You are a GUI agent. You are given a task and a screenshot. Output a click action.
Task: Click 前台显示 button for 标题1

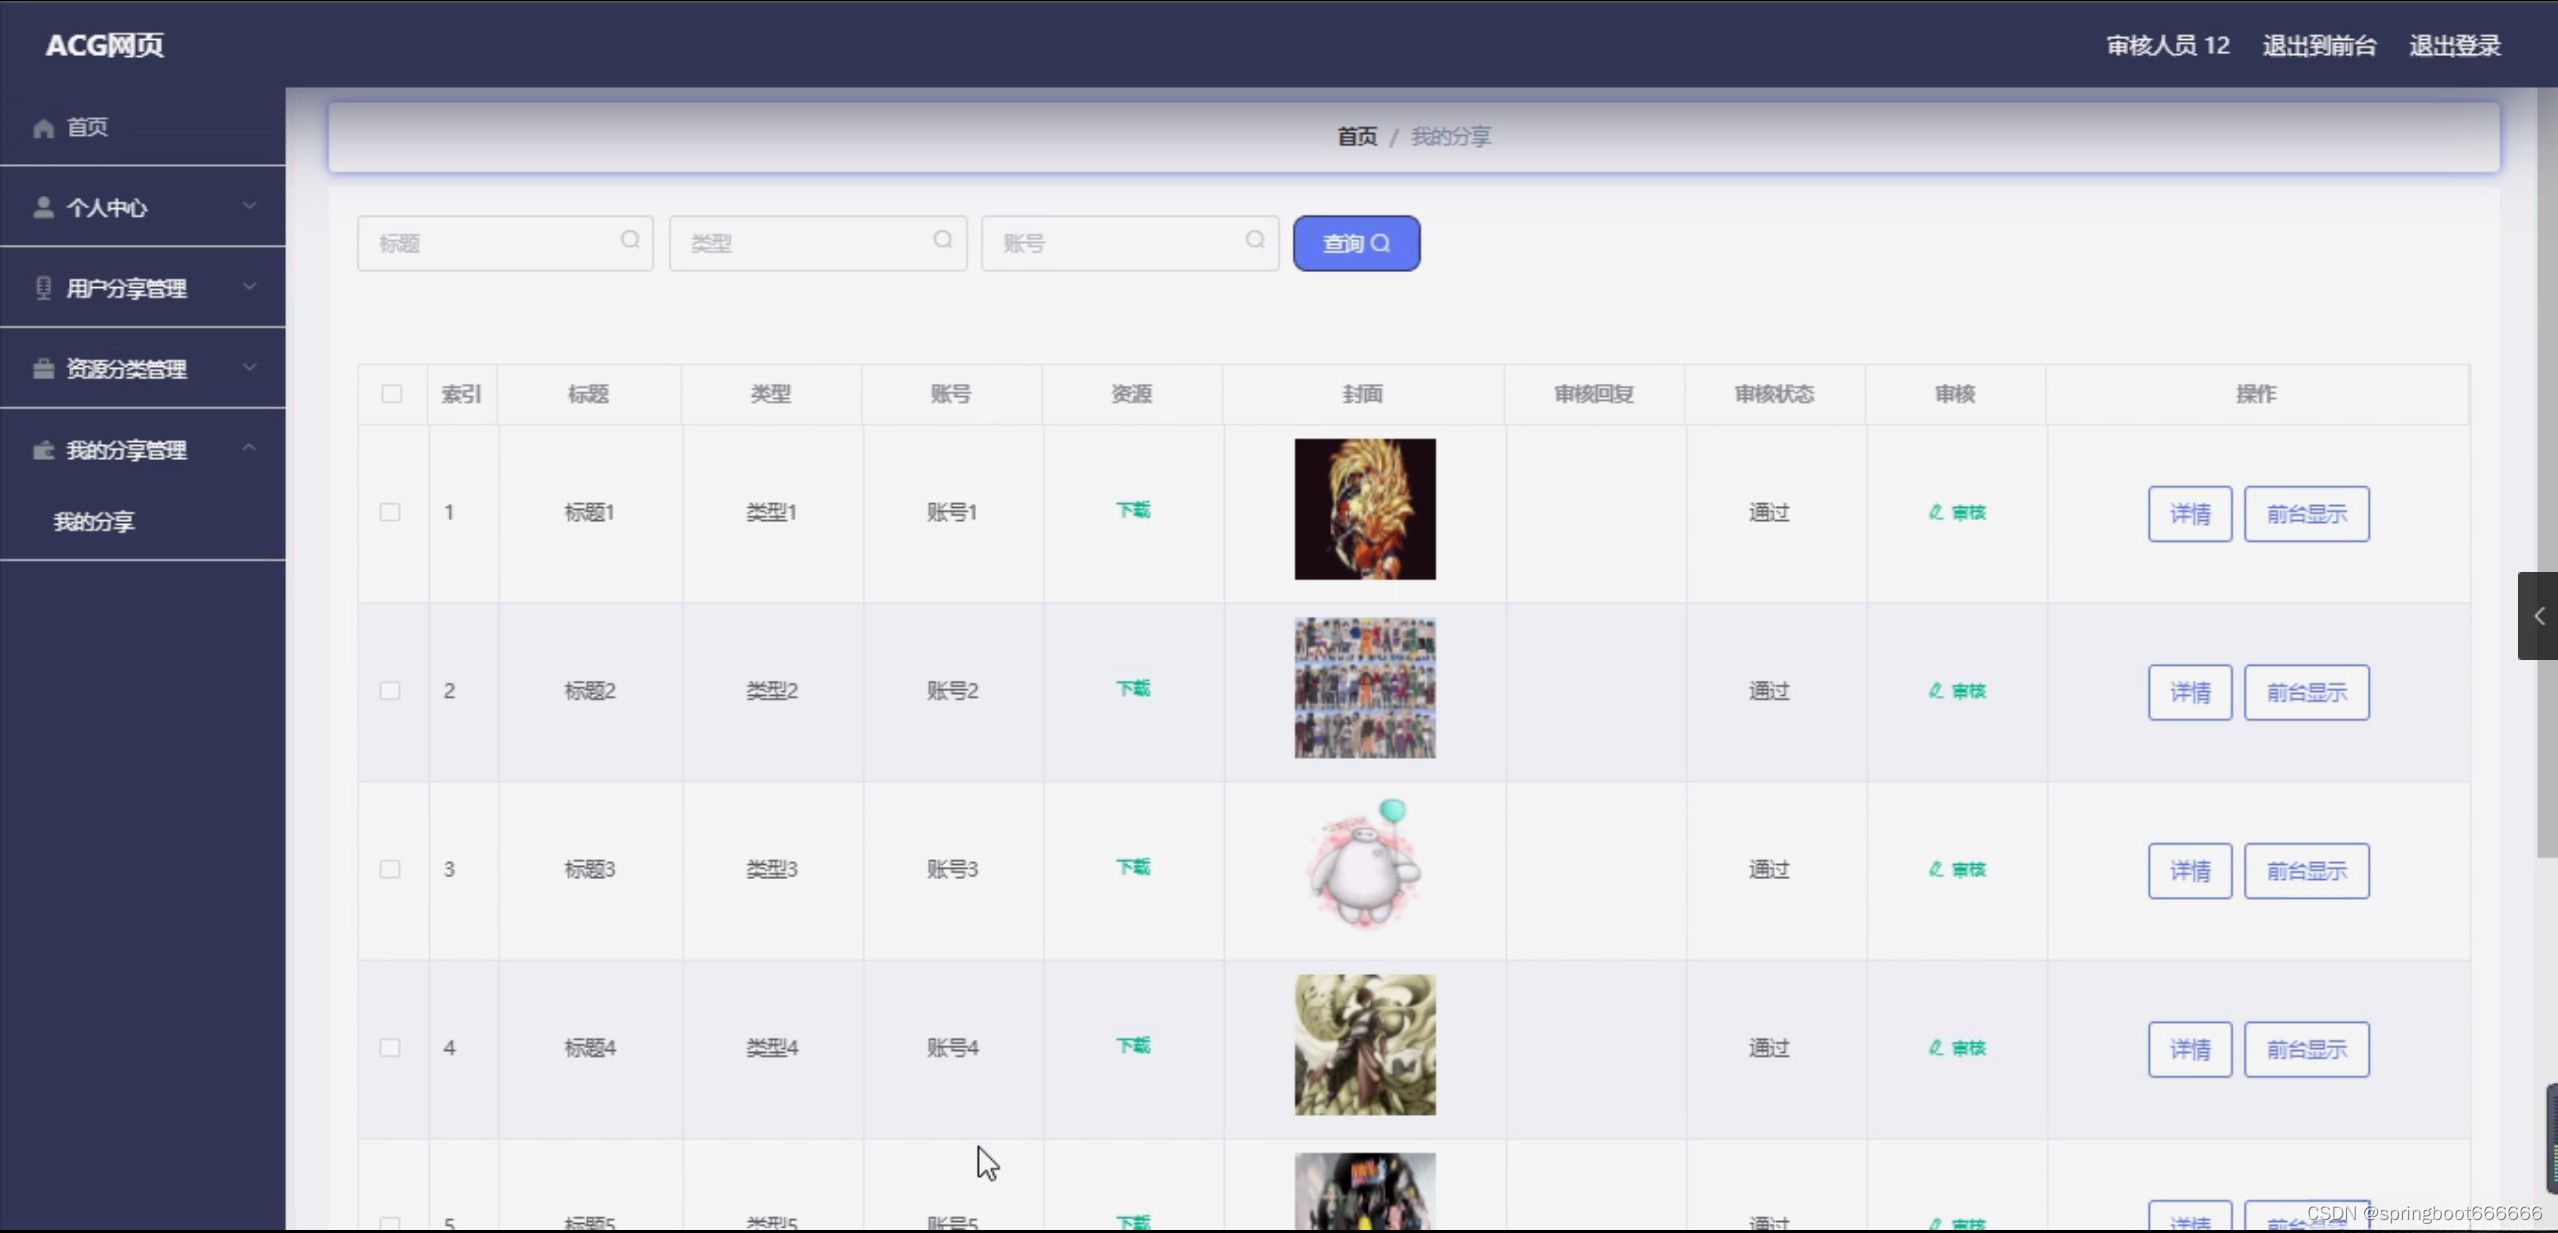tap(2306, 514)
